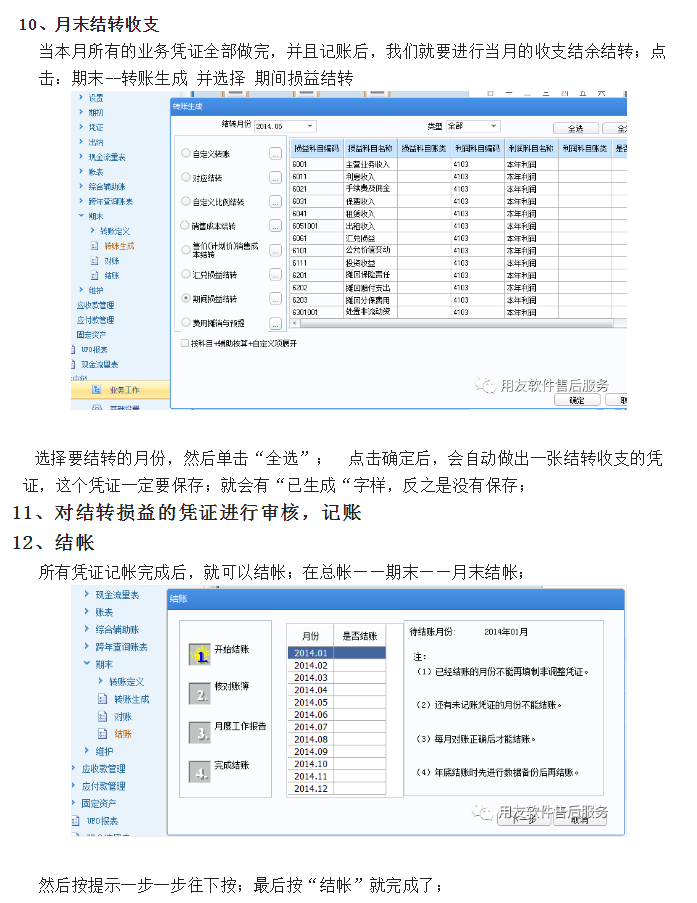Image resolution: width=697 pixels, height=903 pixels.
Task: Select the 6301001 table row
Action: point(458,312)
